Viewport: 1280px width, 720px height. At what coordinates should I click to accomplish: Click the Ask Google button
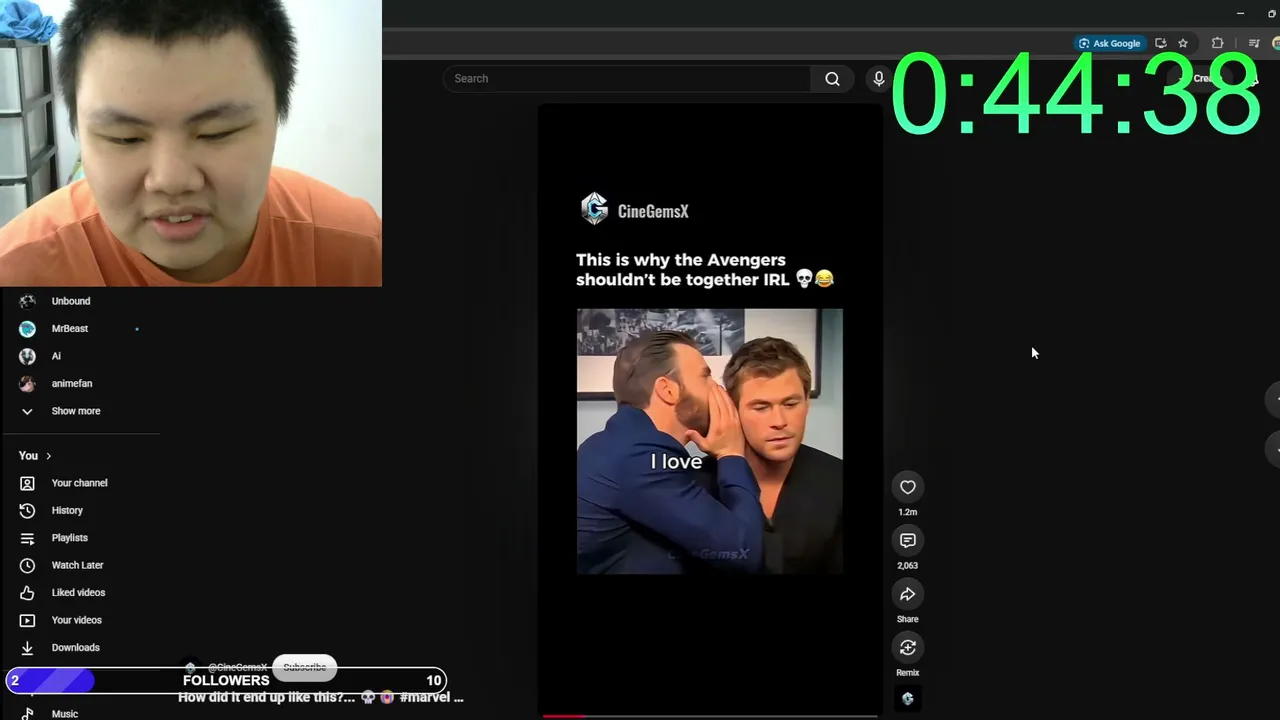1109,43
